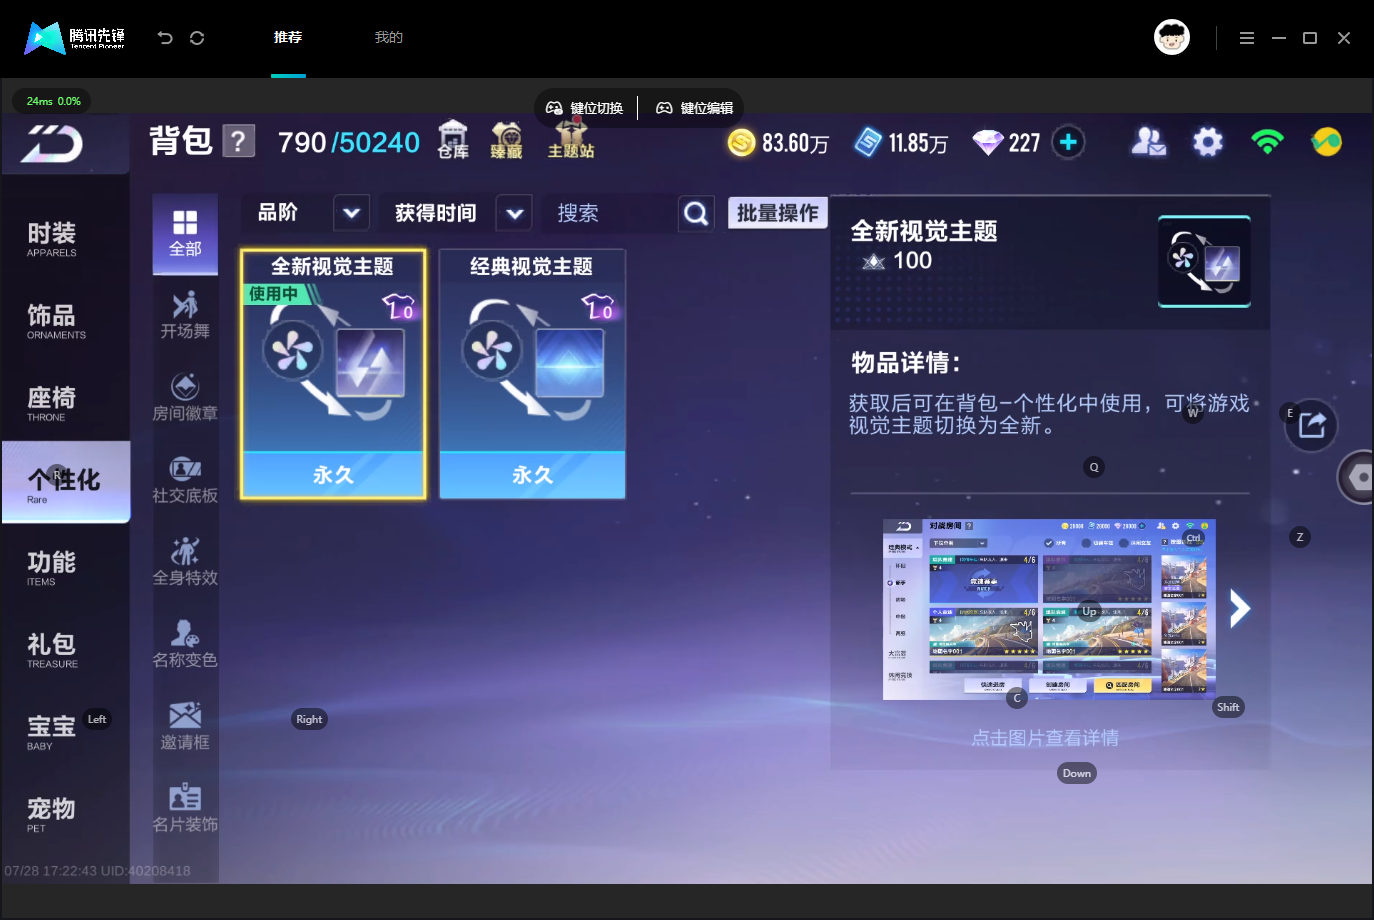Open the 仓库 warehouse icon
Viewport: 1374px width, 920px height.
[x=453, y=140]
